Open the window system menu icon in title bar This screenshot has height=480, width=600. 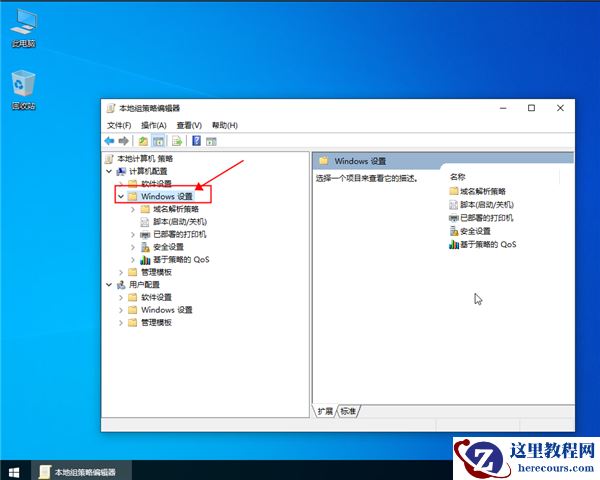click(111, 108)
